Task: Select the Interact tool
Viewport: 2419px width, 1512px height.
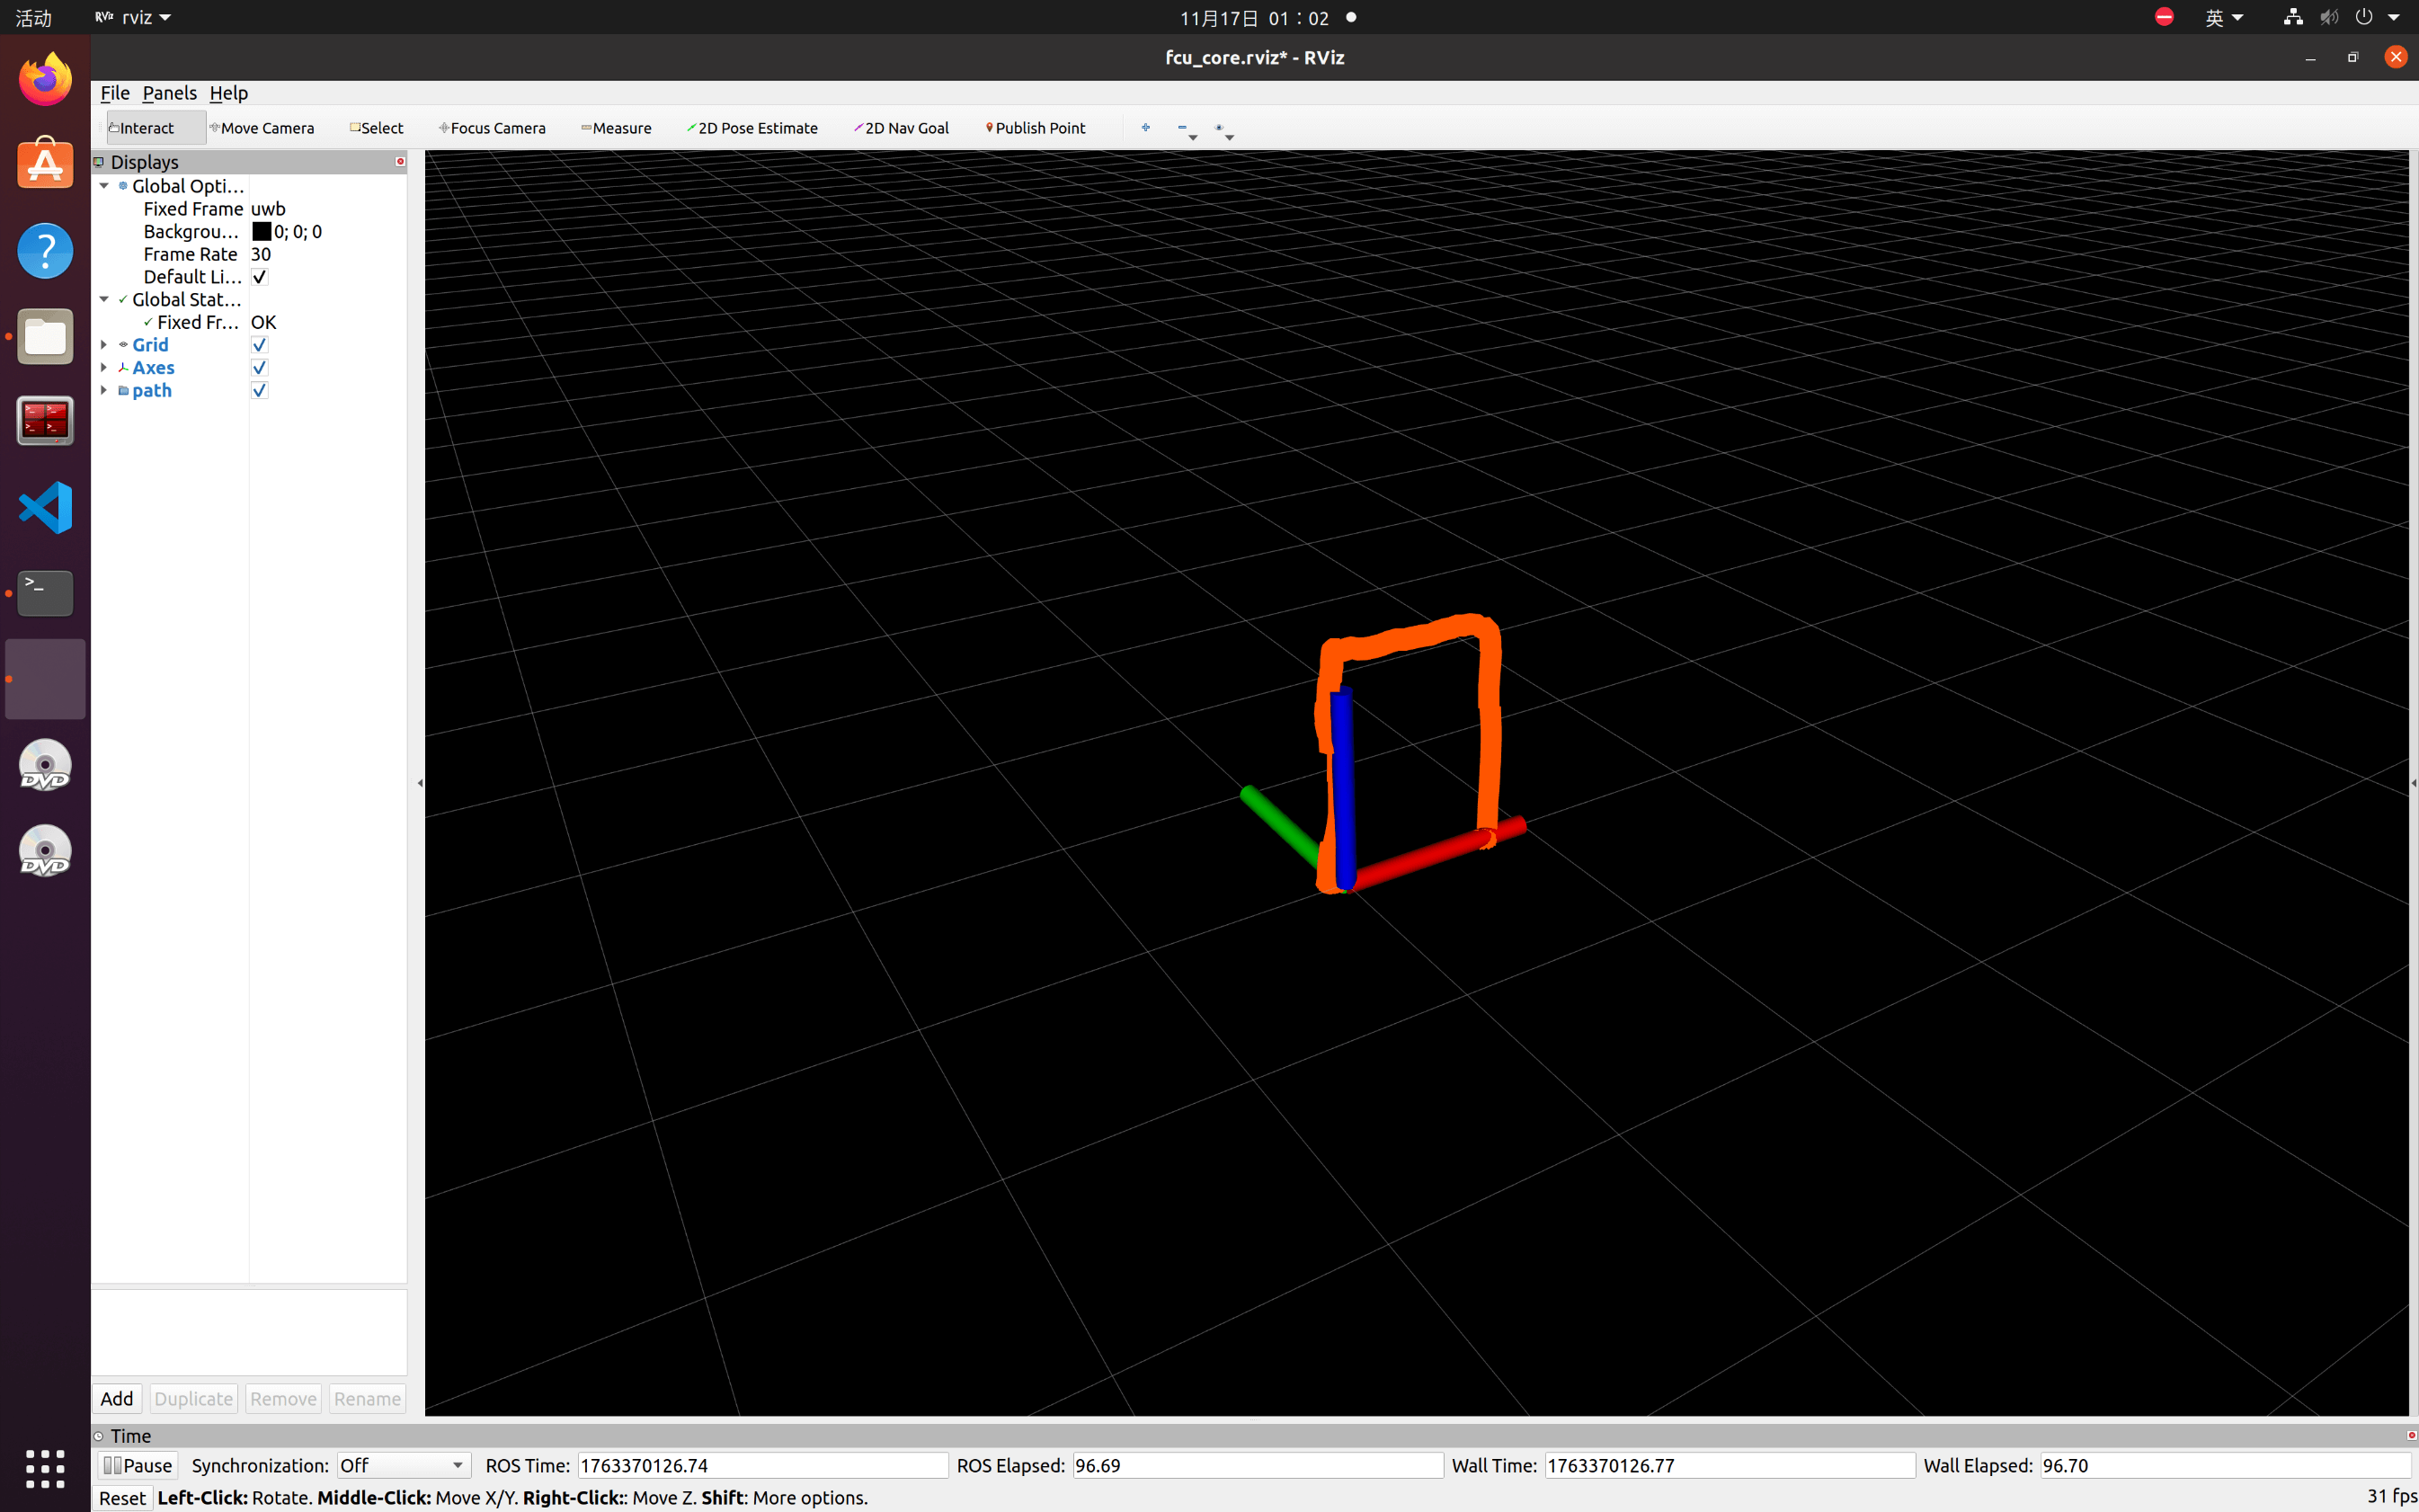Action: coord(156,128)
